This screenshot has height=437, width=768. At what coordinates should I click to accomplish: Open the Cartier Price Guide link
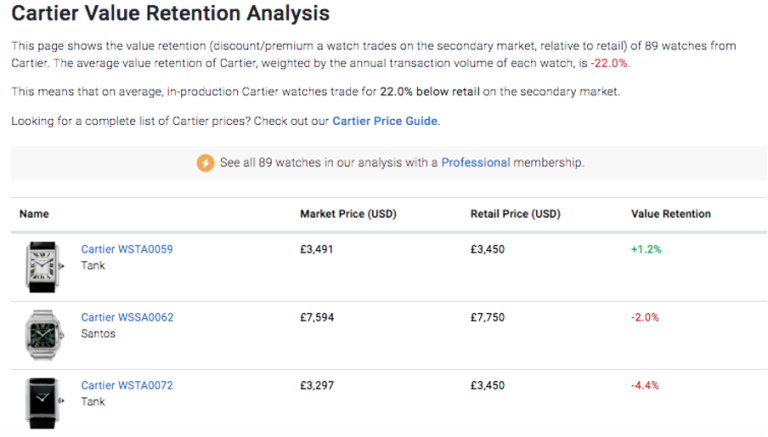click(x=385, y=121)
